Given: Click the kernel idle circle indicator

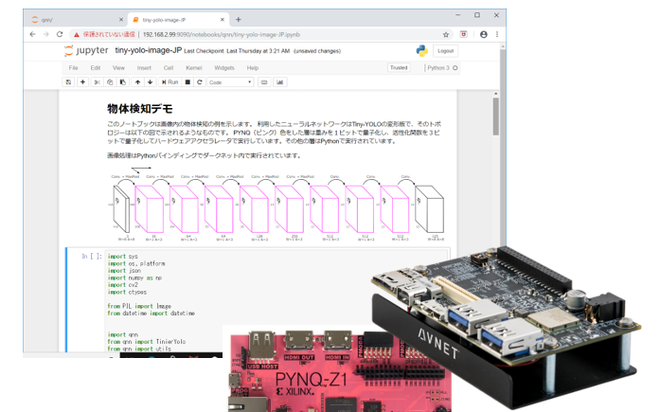Looking at the screenshot, I should coord(455,68).
